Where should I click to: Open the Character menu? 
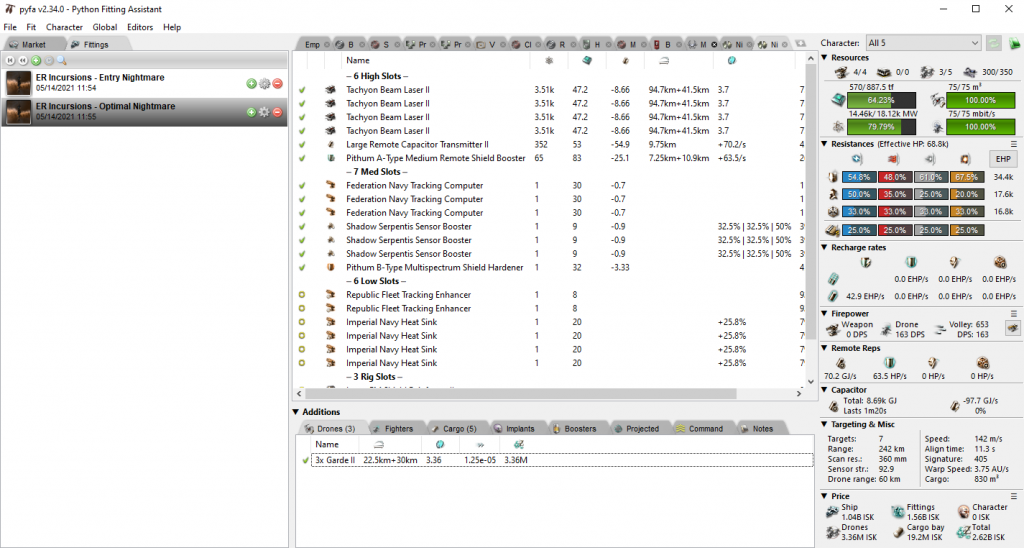tap(64, 27)
